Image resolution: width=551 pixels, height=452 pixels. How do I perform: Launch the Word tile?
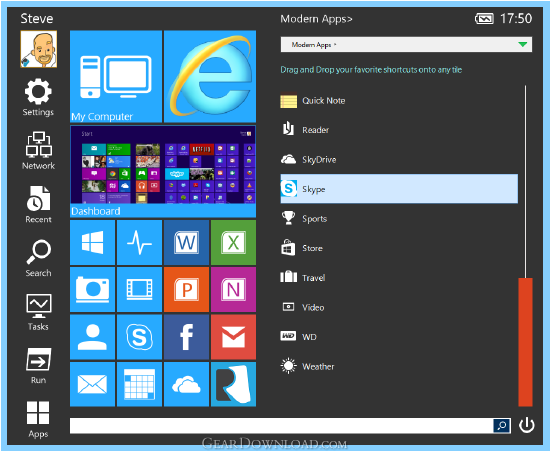186,243
